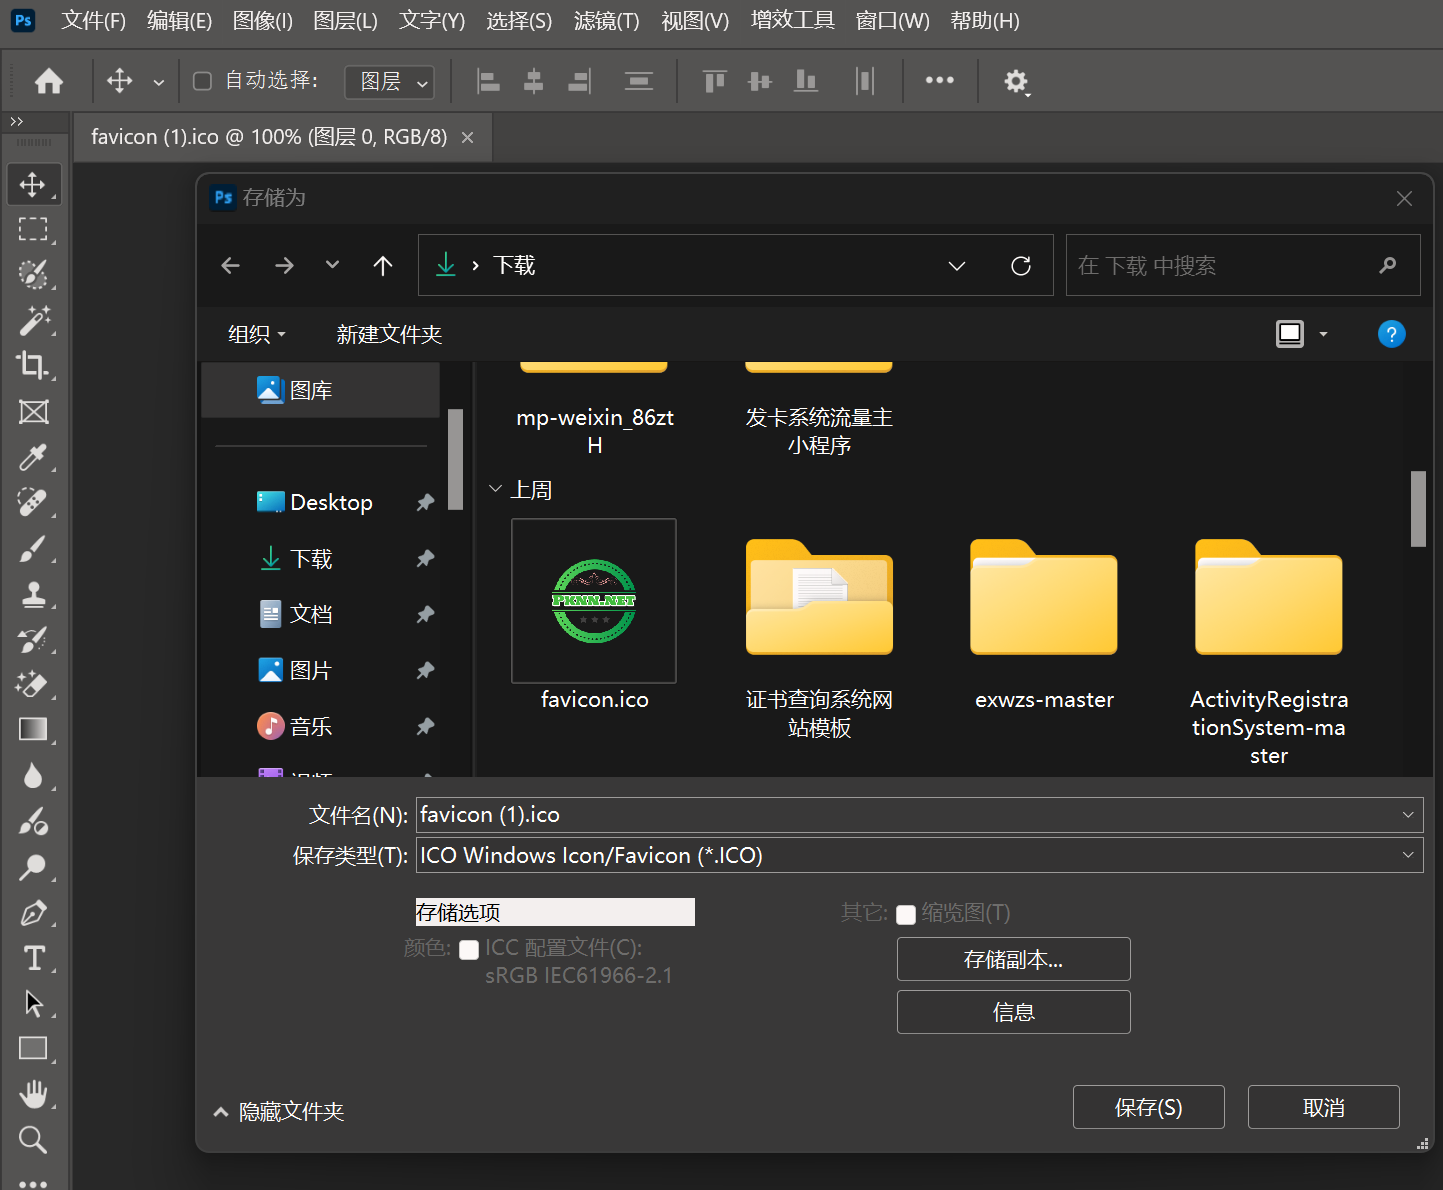1443x1190 pixels.
Task: Select the Rectangle shape tool
Action: [x=33, y=1048]
